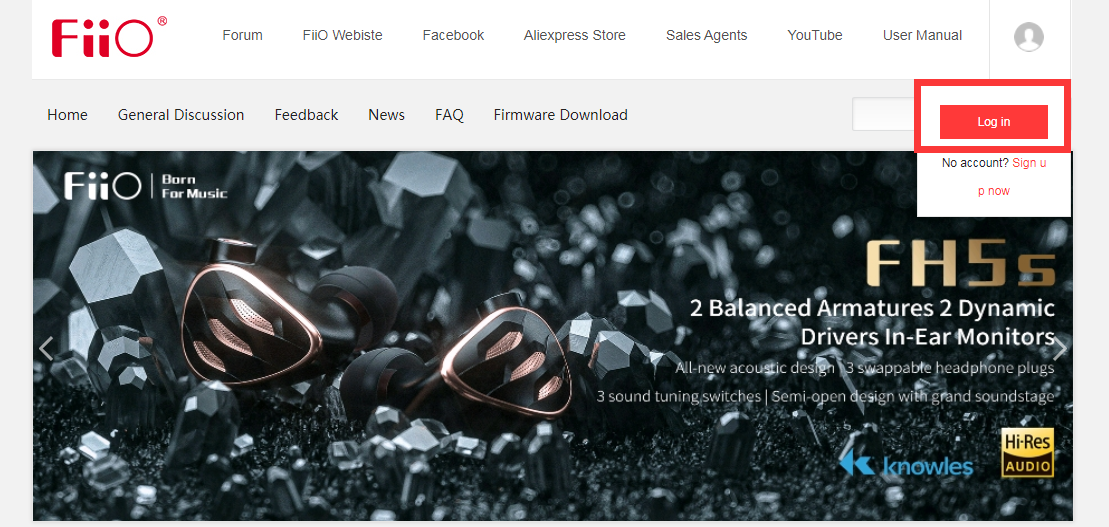Click the Sign up now link

click(x=1012, y=177)
